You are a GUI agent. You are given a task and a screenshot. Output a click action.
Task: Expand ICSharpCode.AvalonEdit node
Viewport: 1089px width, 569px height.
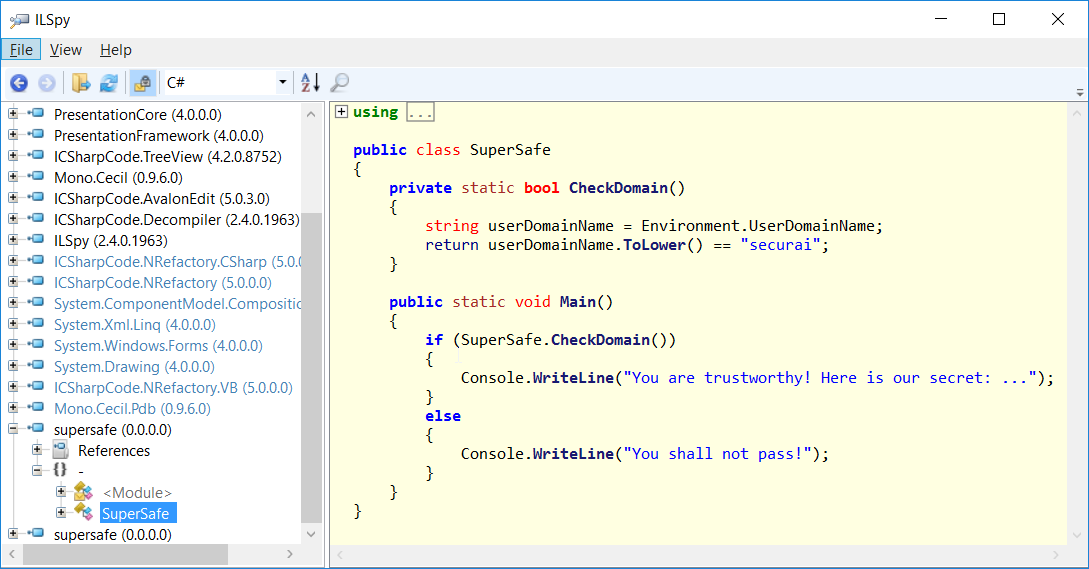coord(13,197)
